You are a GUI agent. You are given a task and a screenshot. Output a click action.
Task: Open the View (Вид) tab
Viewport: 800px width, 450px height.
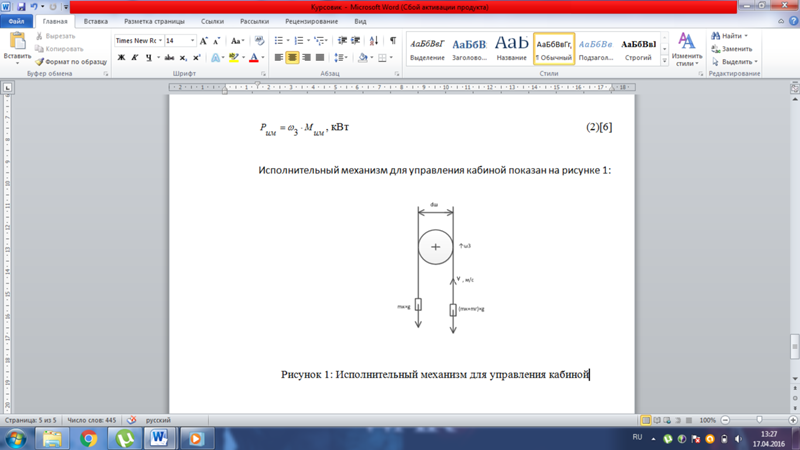pyautogui.click(x=360, y=21)
